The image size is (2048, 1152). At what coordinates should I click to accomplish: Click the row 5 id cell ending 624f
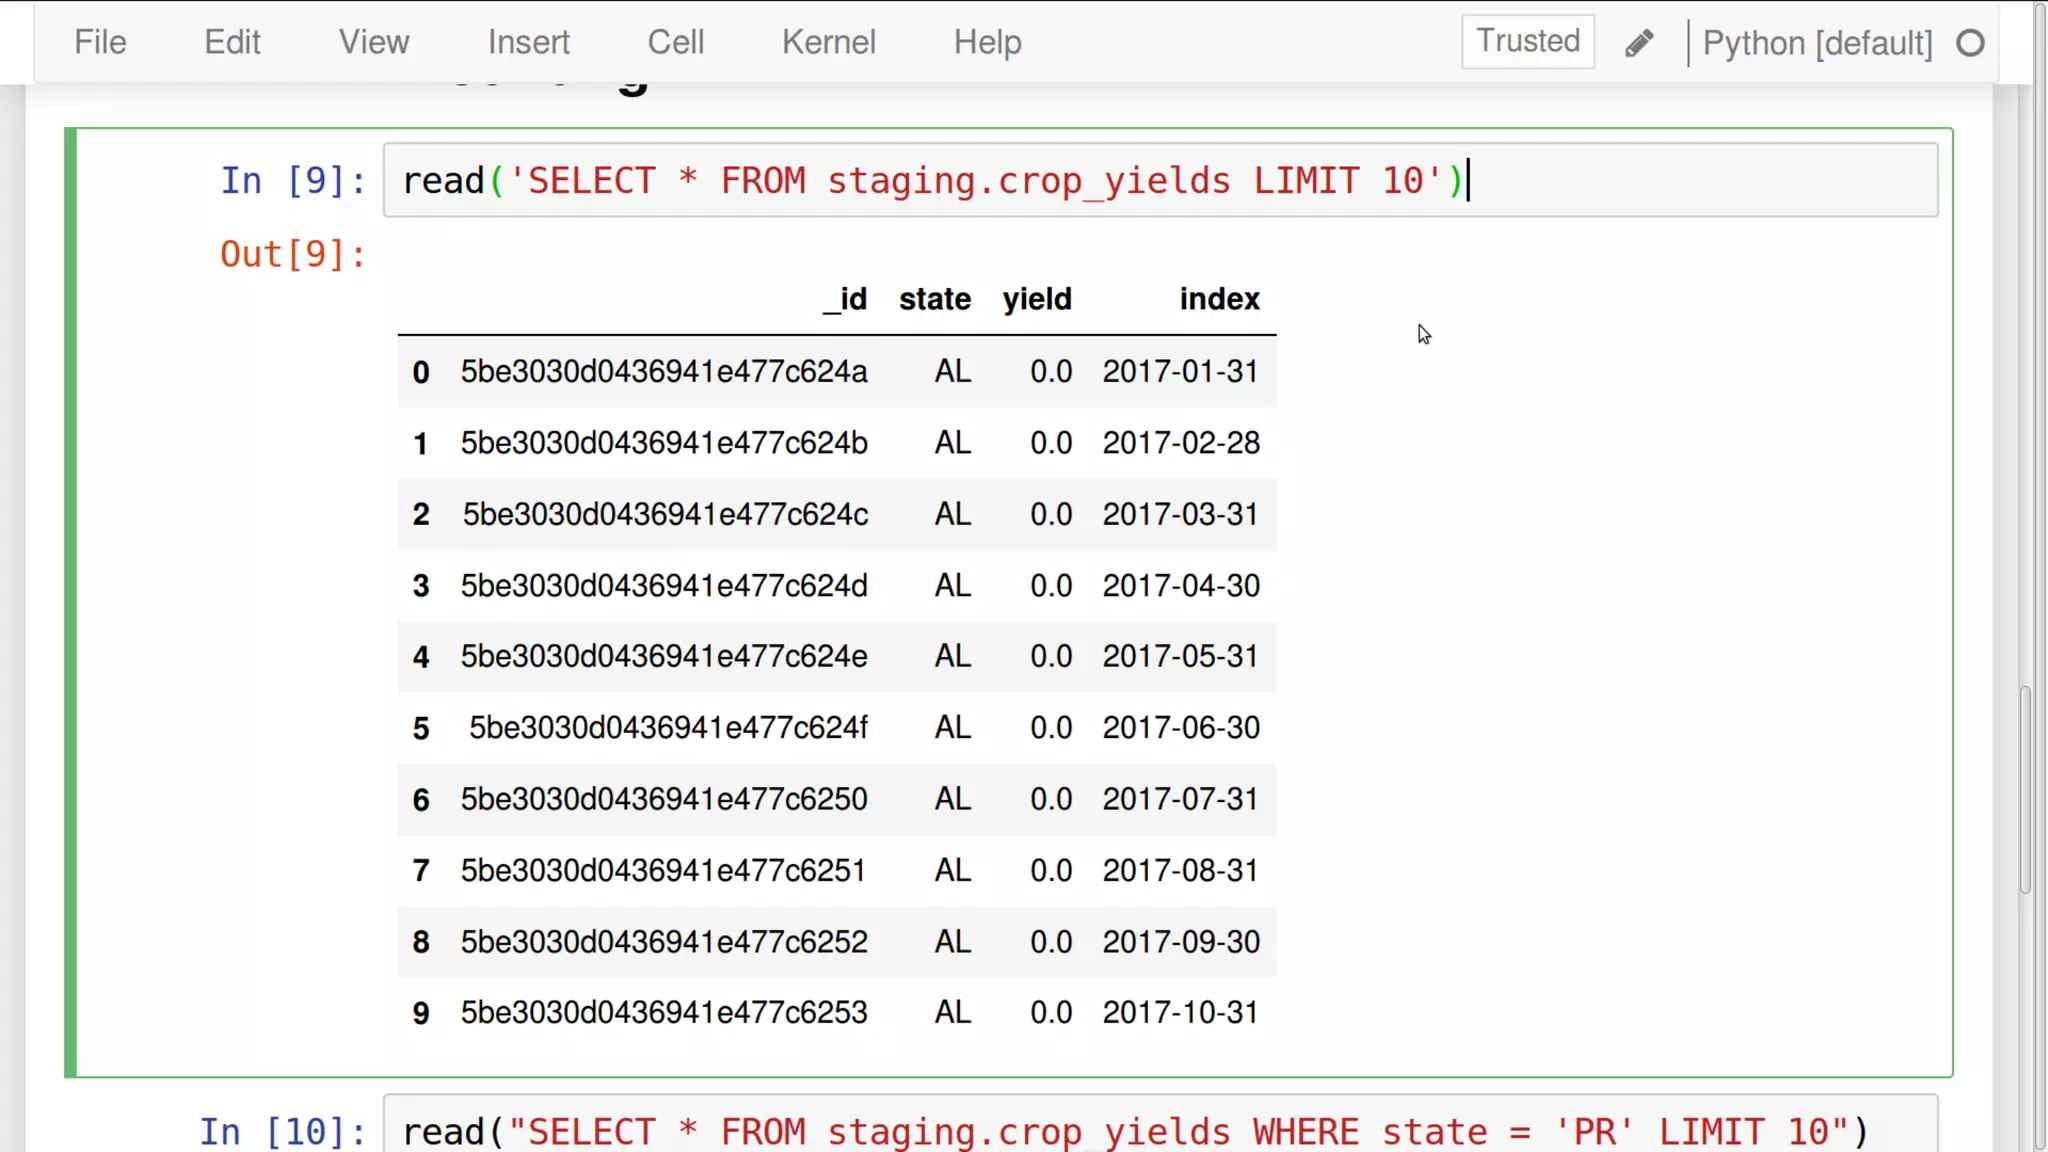tap(668, 728)
